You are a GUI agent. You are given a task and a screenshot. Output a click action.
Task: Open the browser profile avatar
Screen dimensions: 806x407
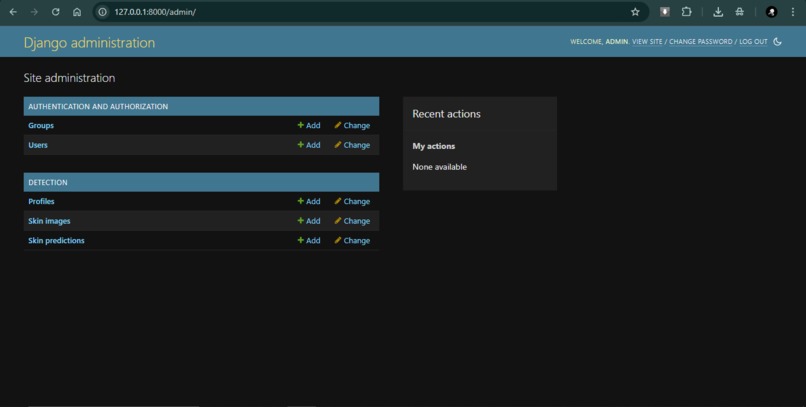[771, 12]
